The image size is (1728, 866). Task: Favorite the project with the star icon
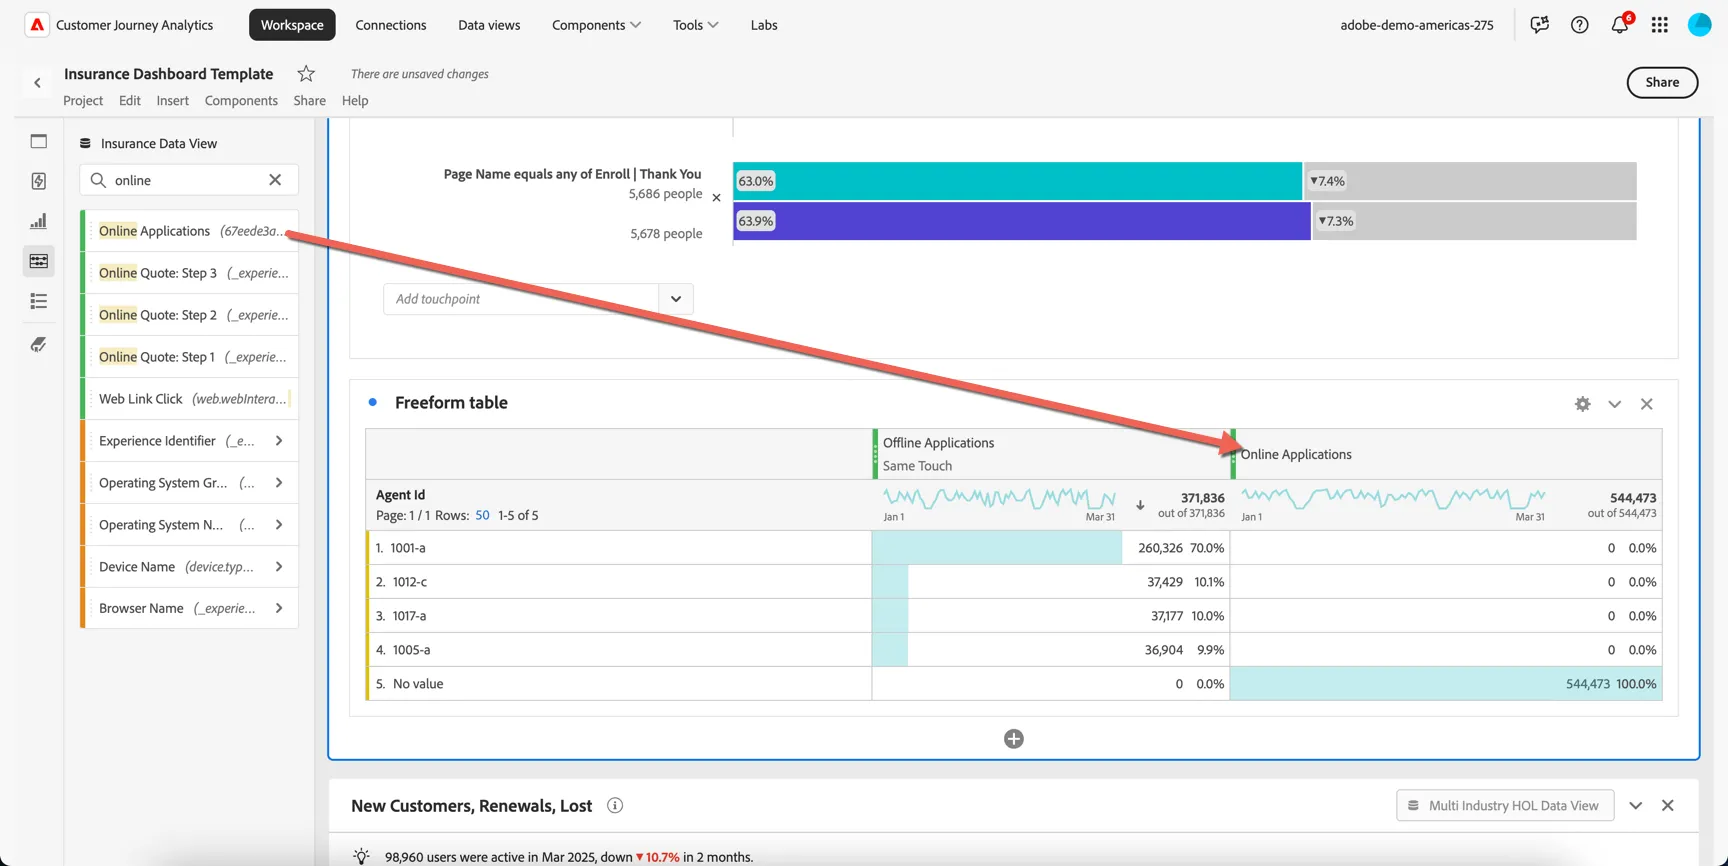pyautogui.click(x=306, y=73)
